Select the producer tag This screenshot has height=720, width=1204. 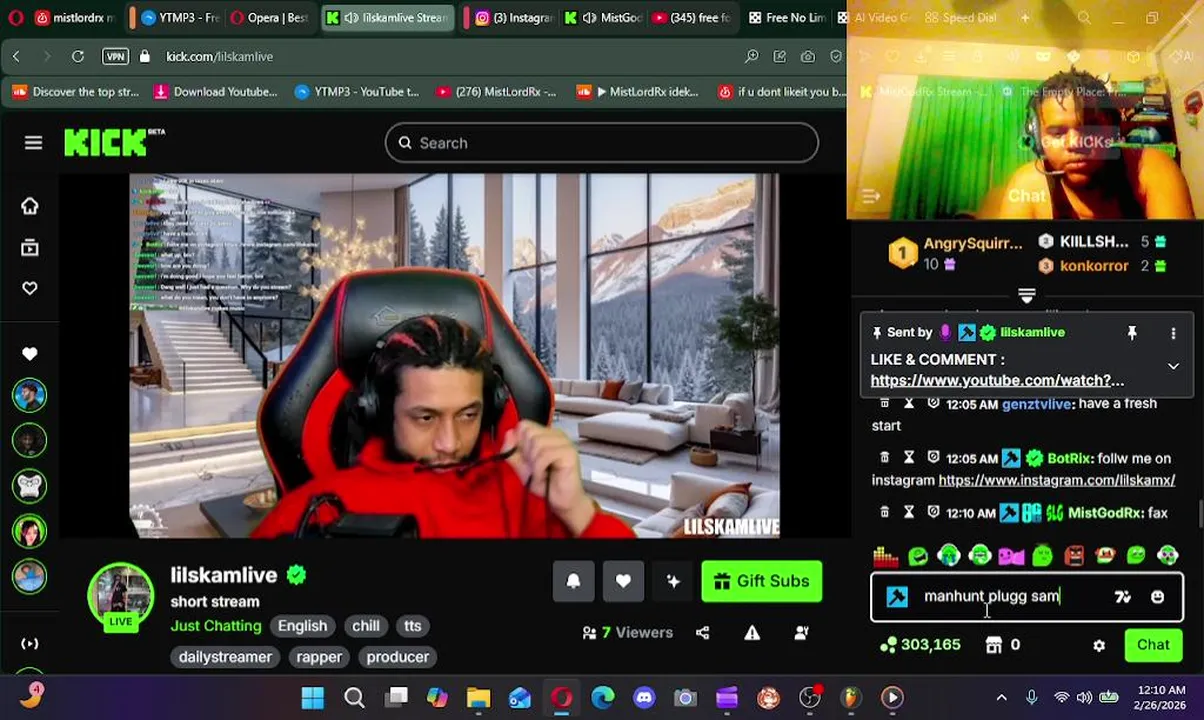pyautogui.click(x=397, y=657)
